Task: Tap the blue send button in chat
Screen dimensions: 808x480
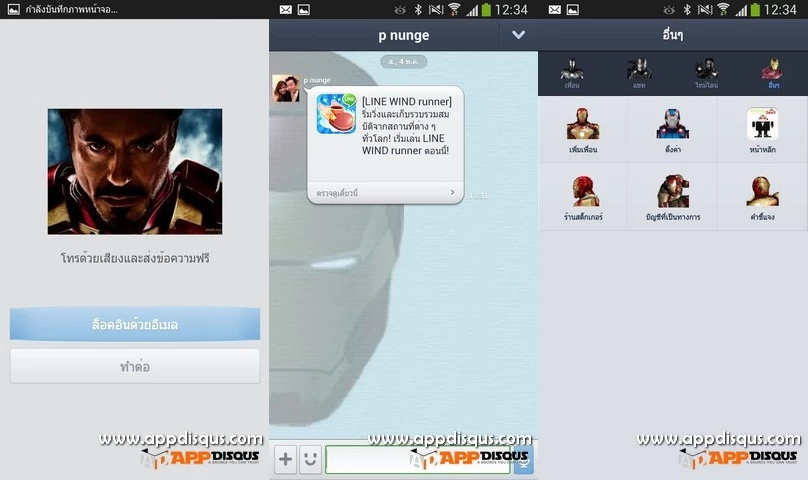Action: click(x=524, y=459)
